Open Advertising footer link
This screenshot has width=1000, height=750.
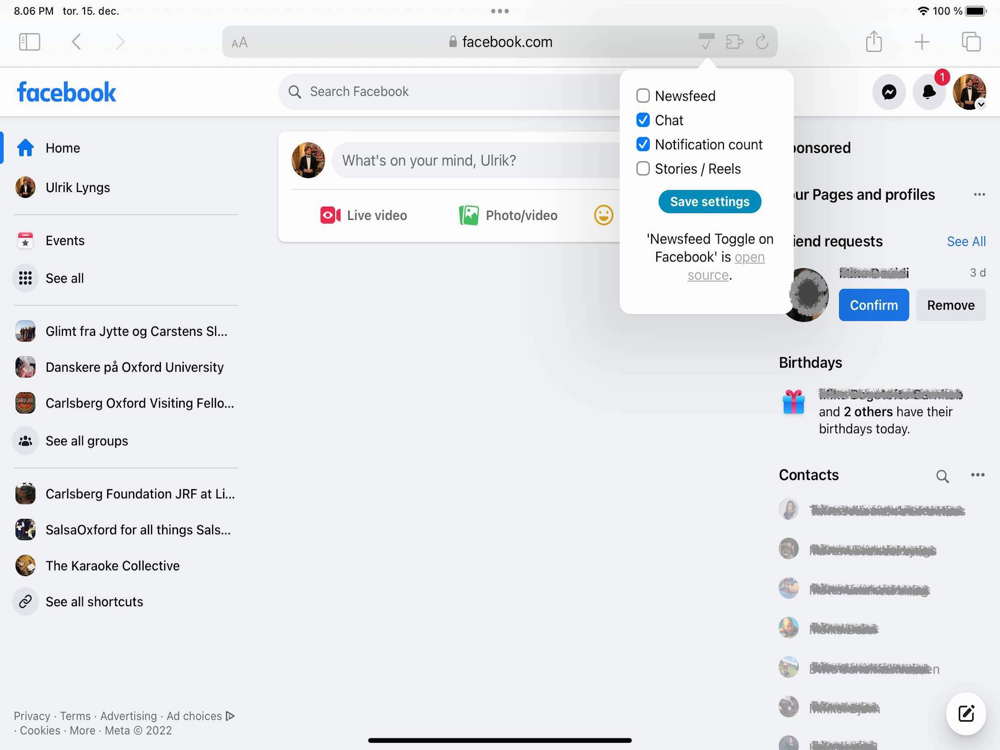point(128,716)
